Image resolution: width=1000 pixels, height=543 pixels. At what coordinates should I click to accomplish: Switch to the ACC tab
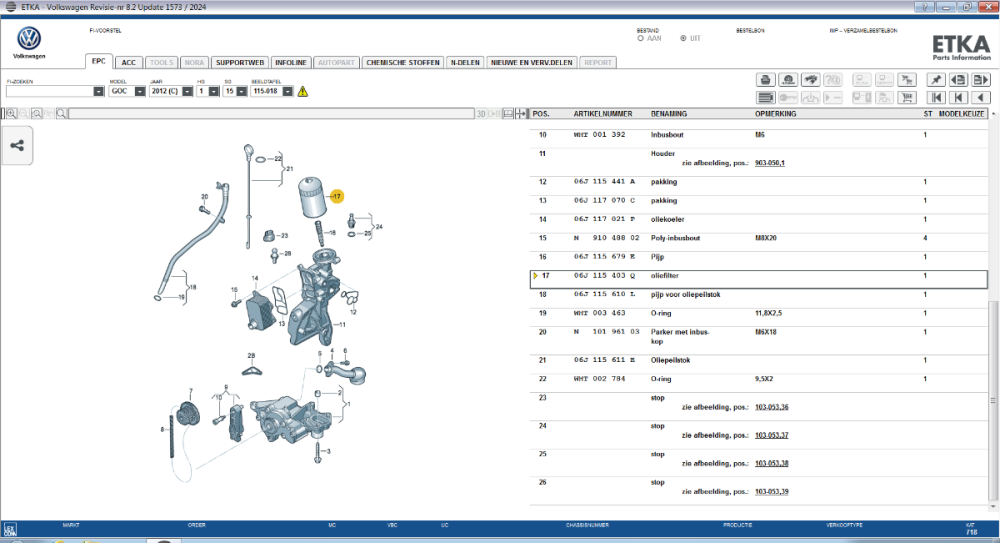[x=129, y=63]
